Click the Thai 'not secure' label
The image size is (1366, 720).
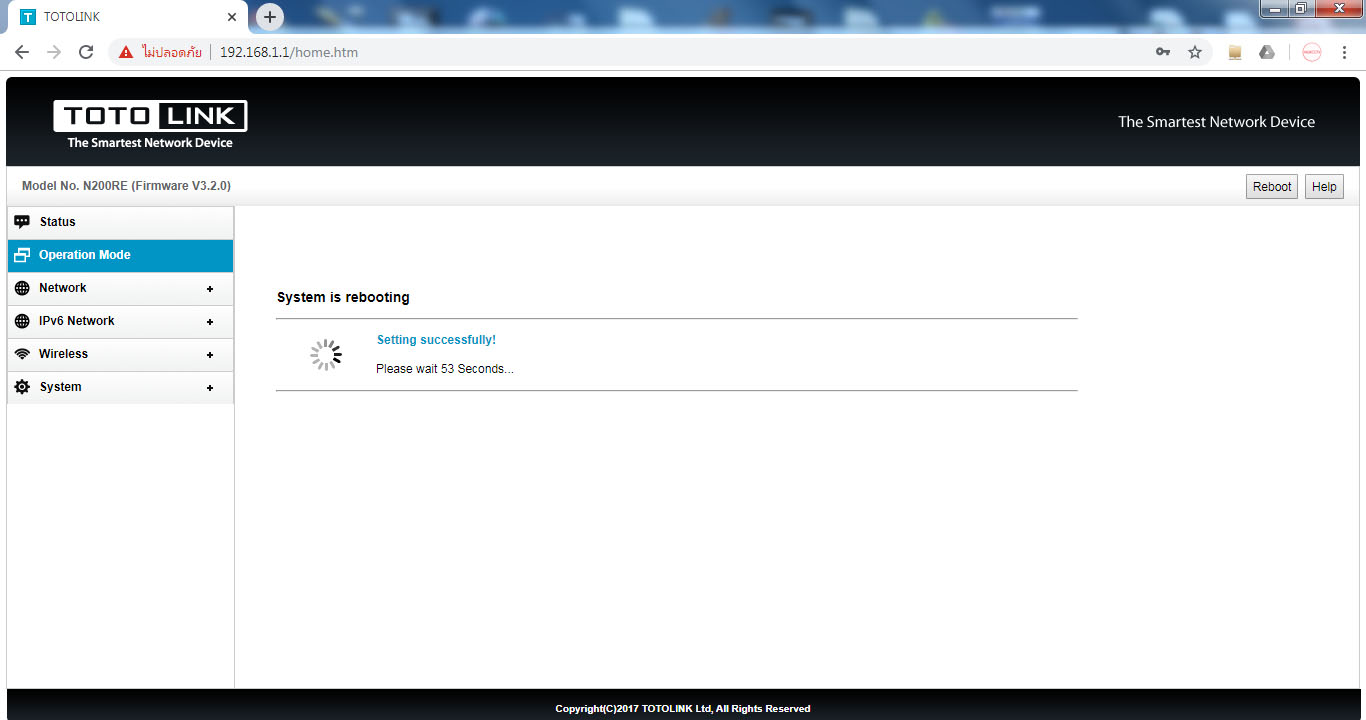coord(172,52)
